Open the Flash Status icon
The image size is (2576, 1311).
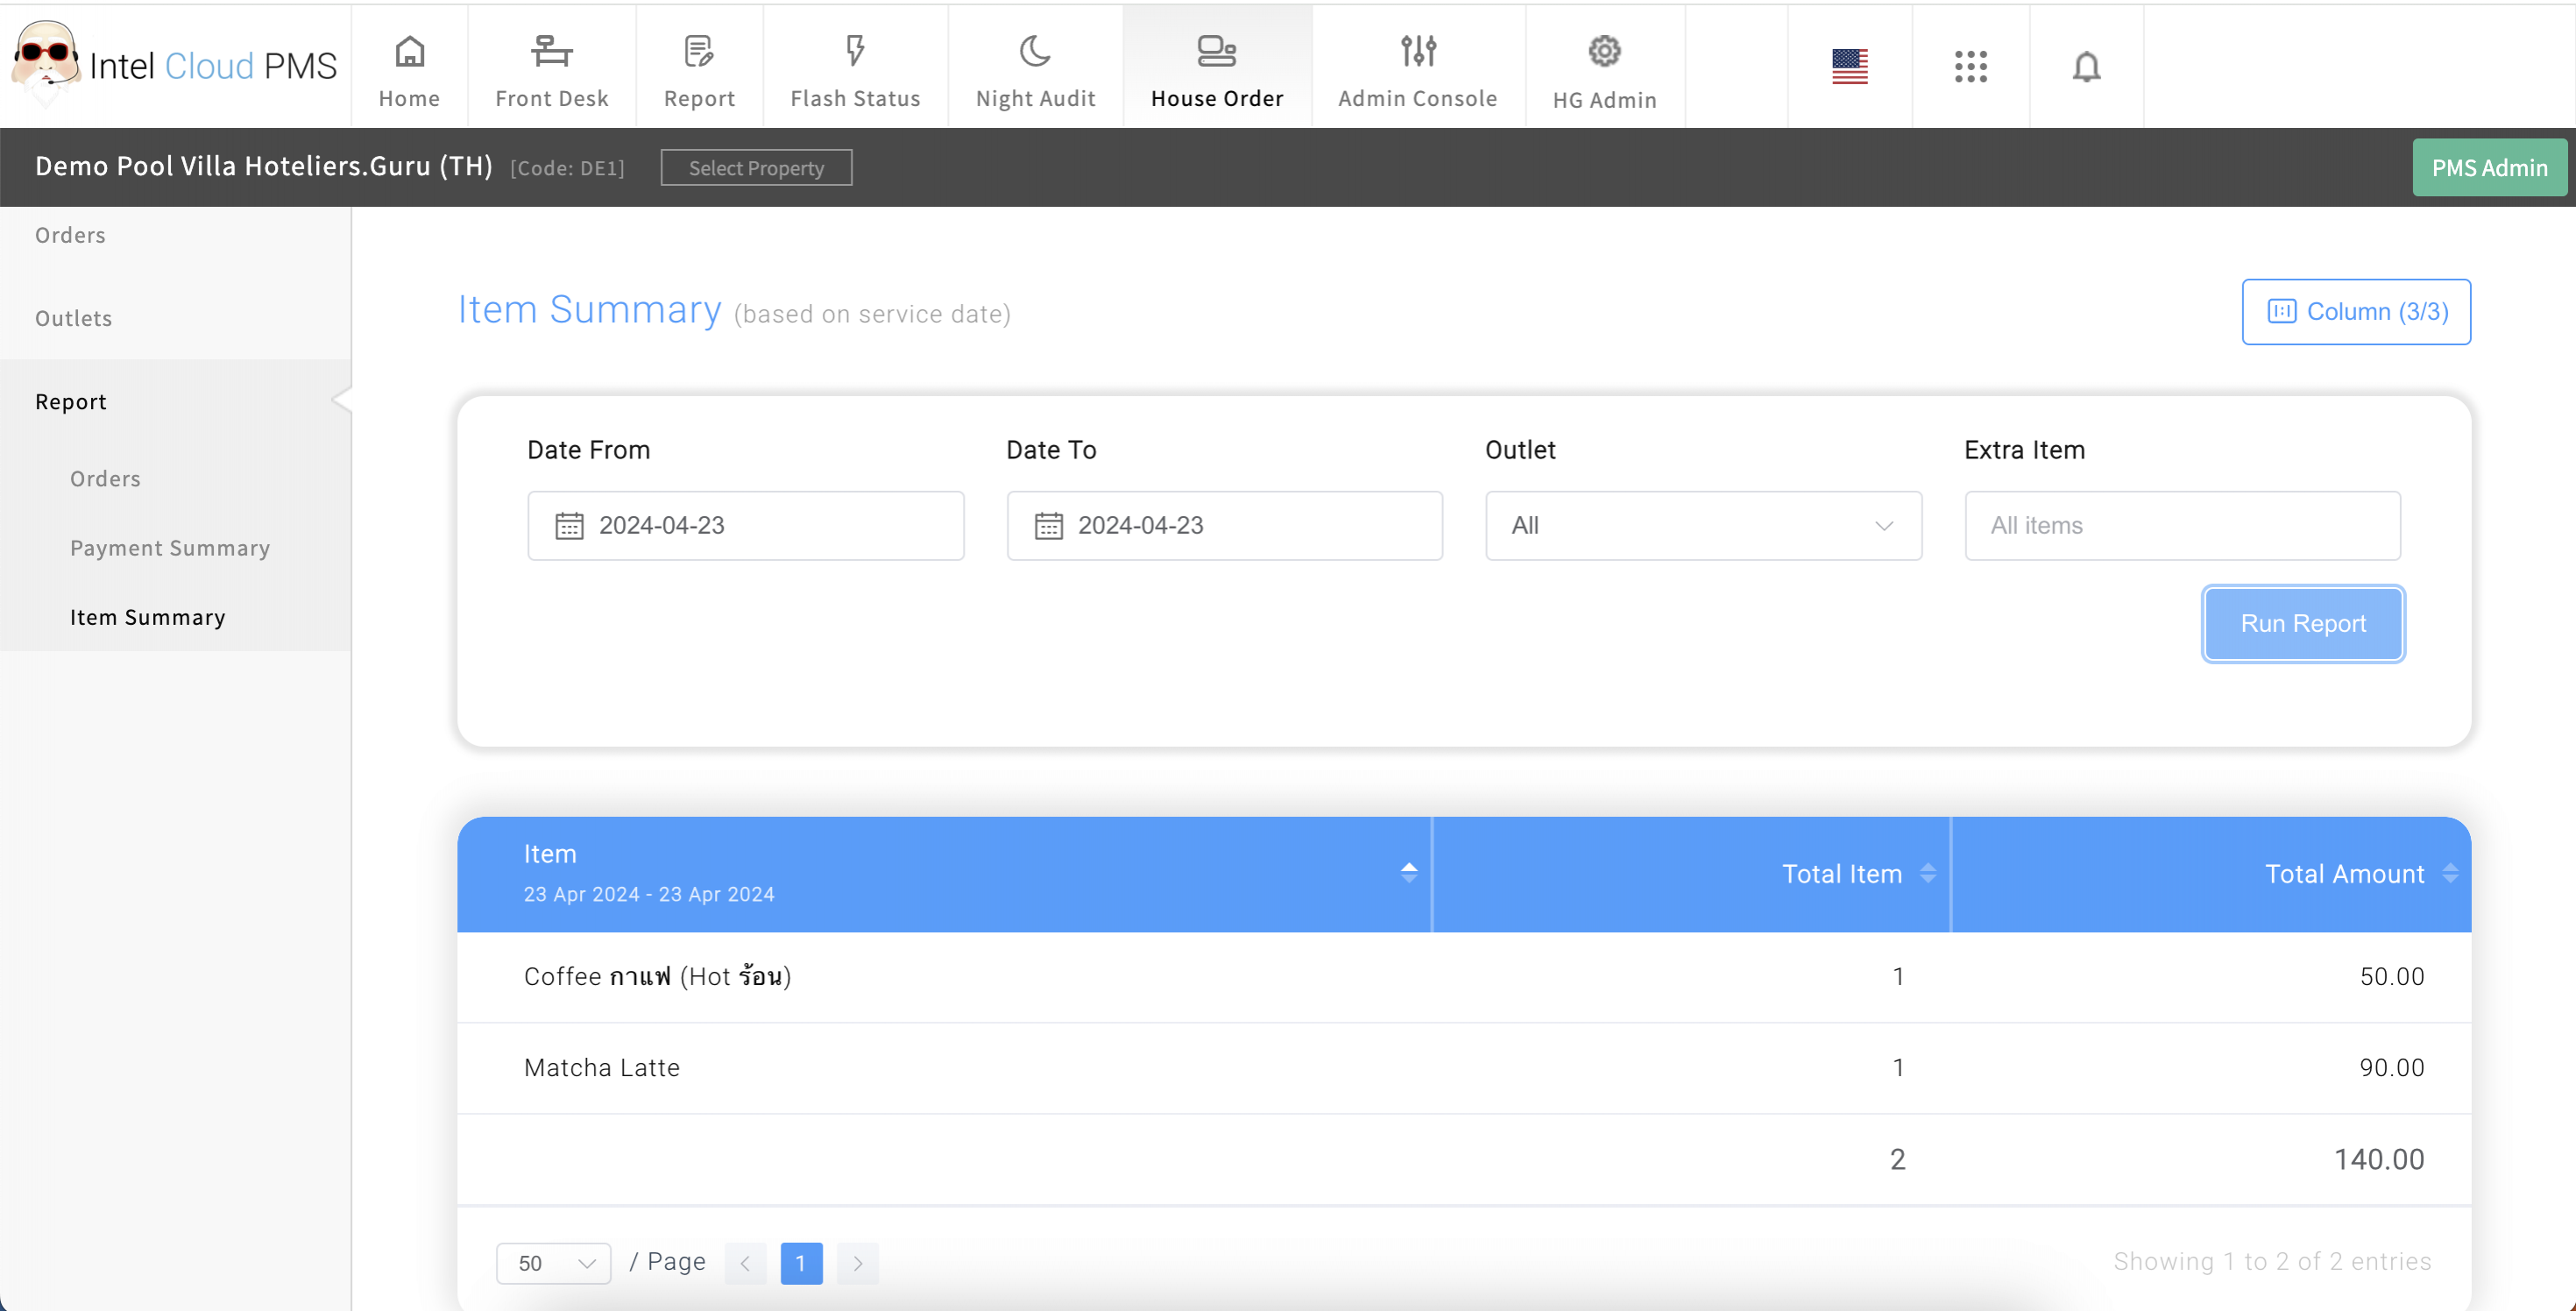(x=855, y=52)
